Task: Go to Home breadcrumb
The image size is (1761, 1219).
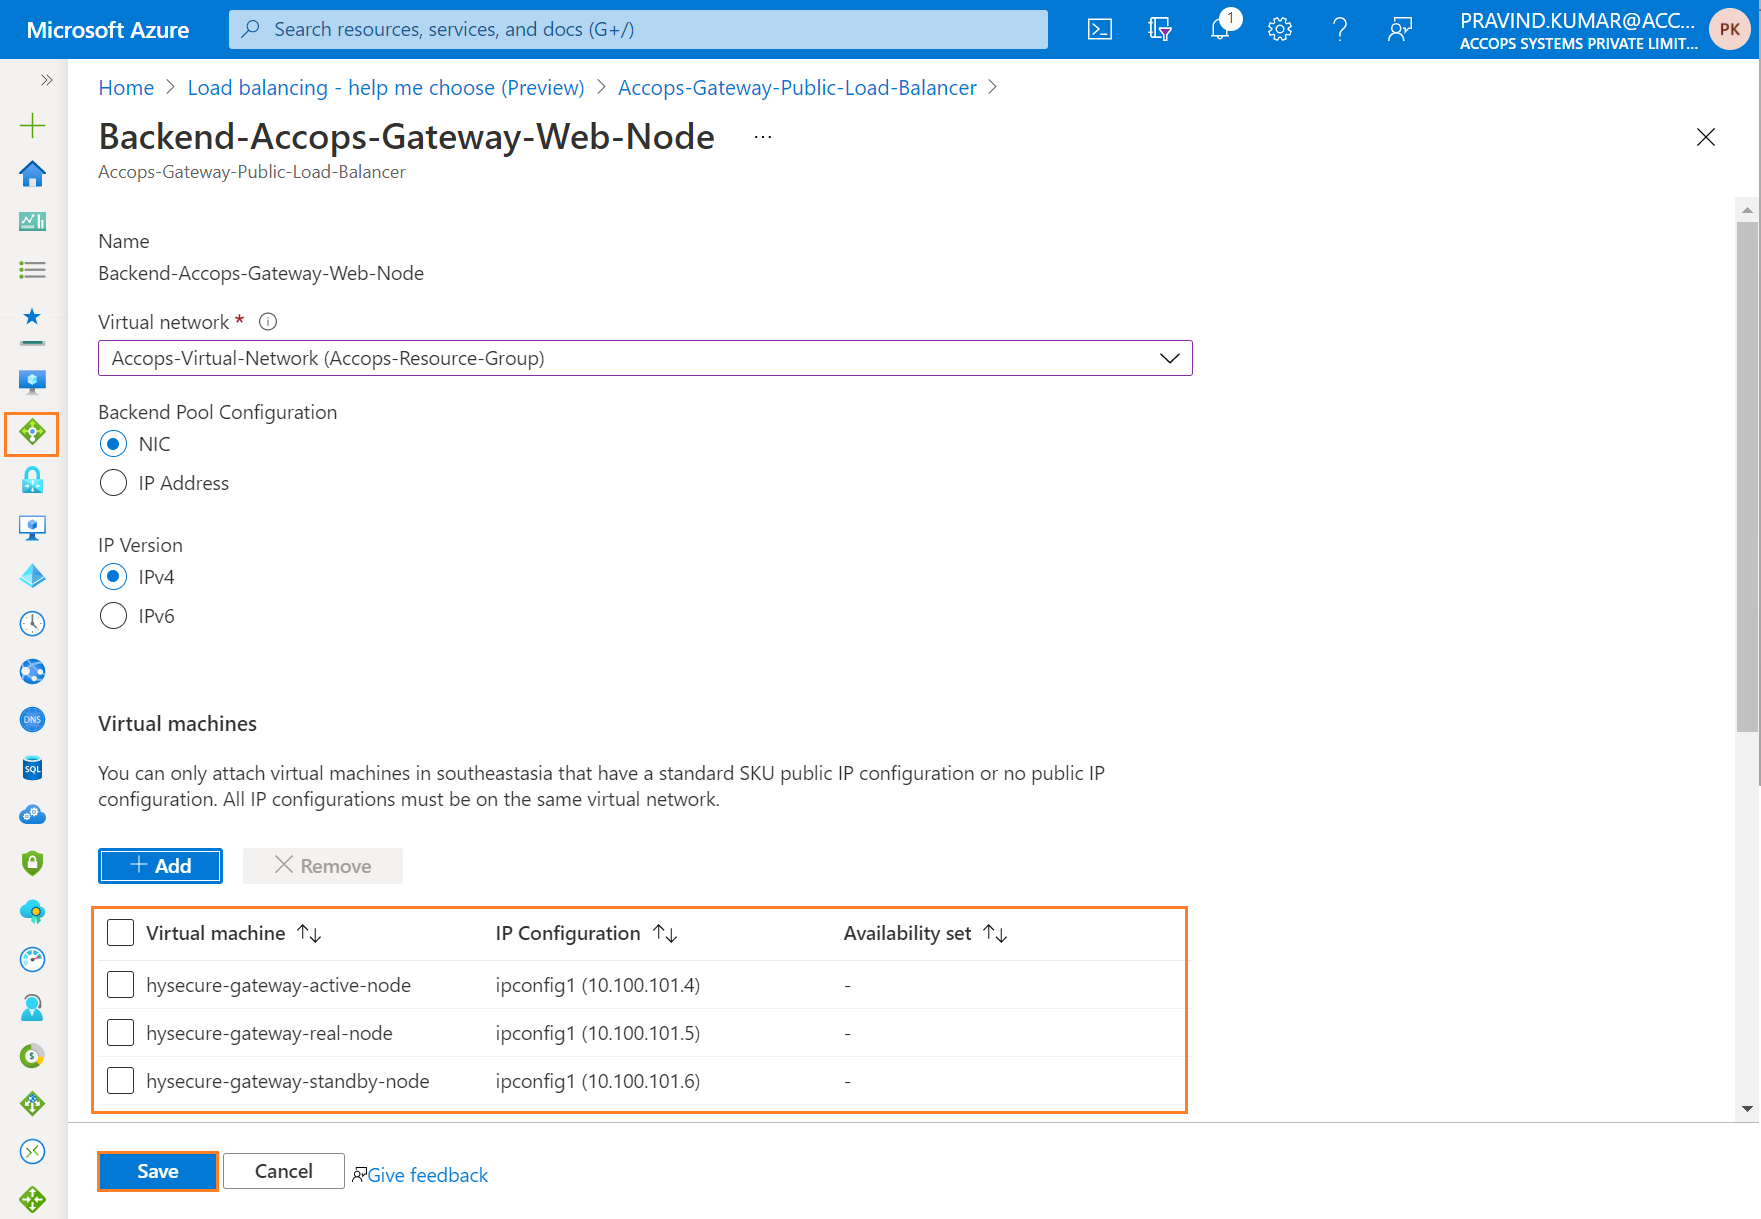Action: click(x=126, y=88)
